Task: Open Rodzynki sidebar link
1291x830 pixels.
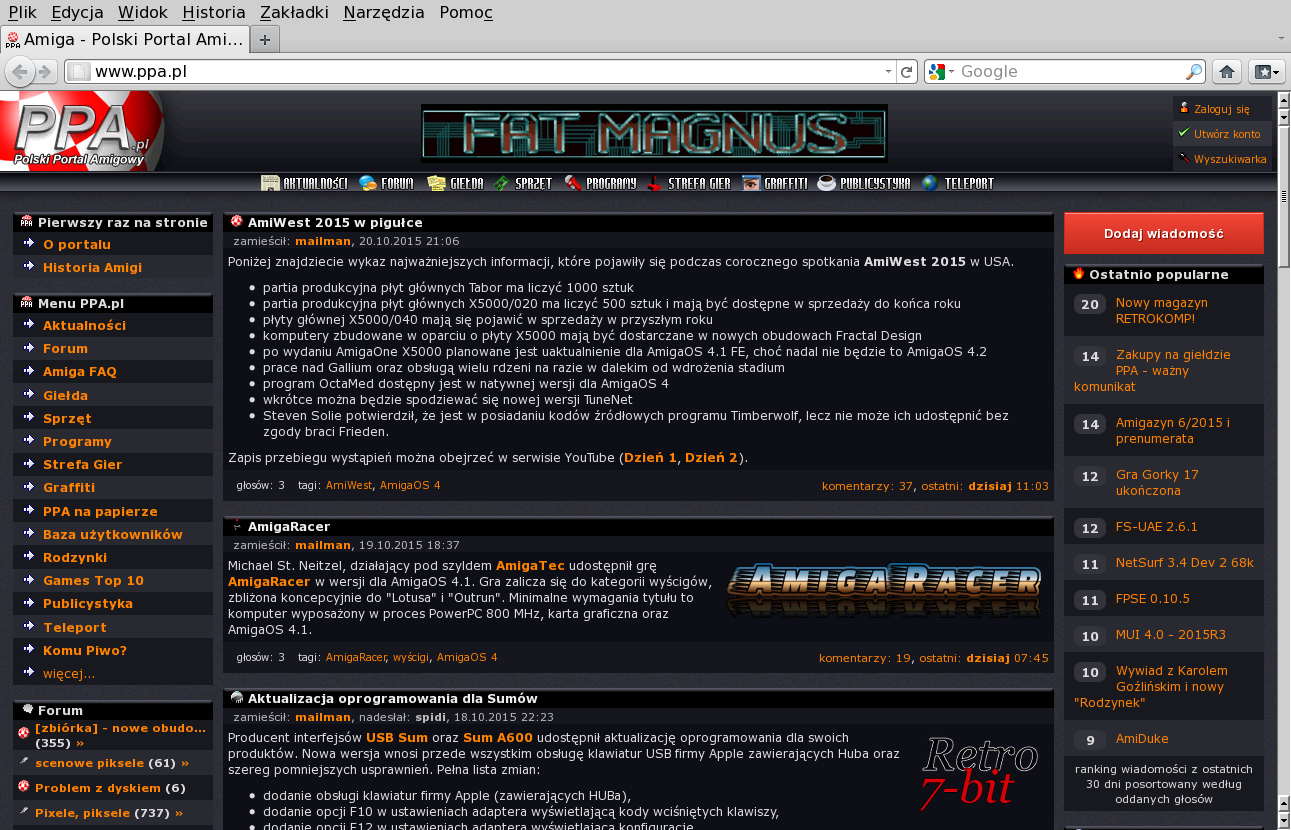Action: (x=75, y=558)
